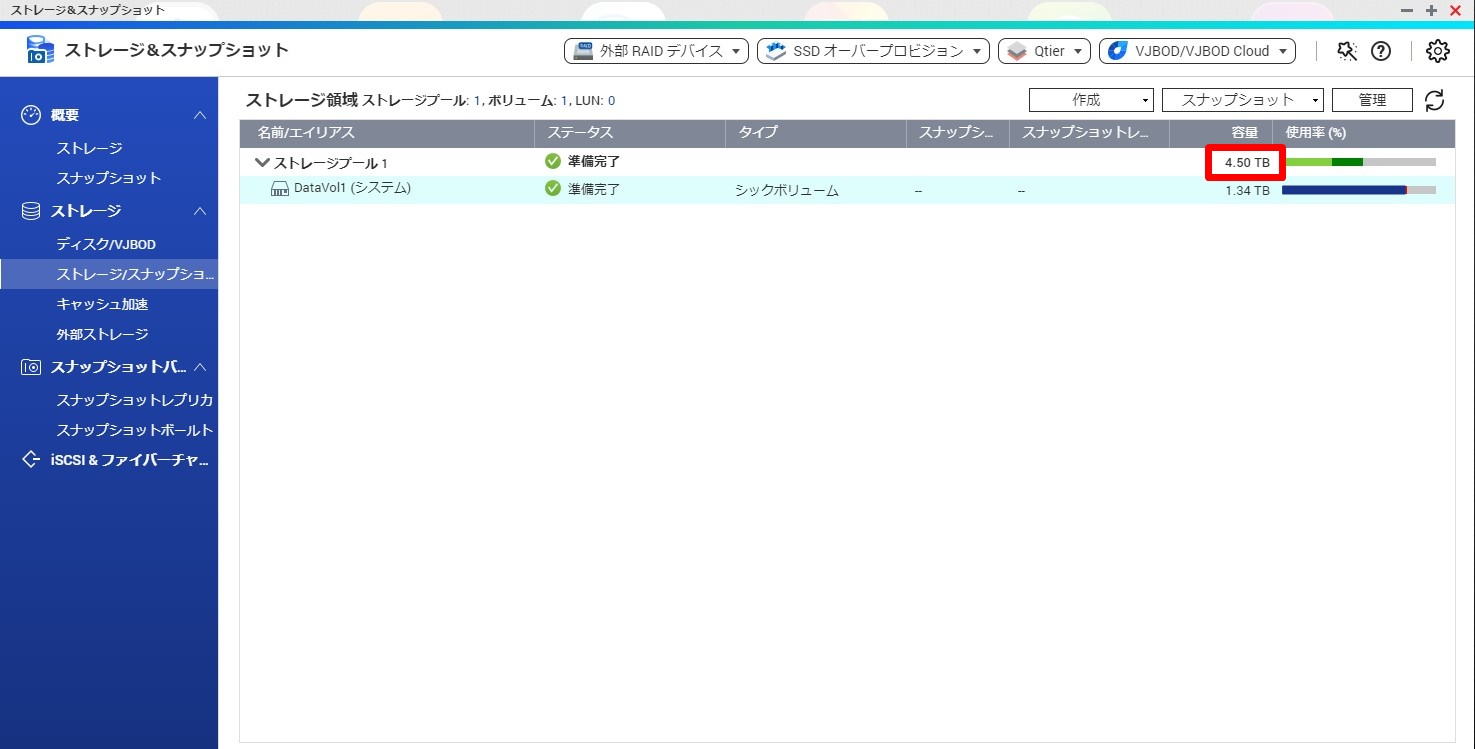
Task: Click the ストレージ database stack icon
Action: [31, 211]
